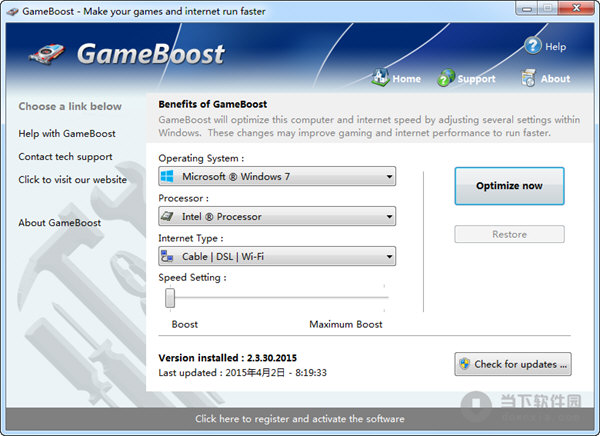600x436 pixels.
Task: Expand the Processor dropdown arrow
Action: [389, 217]
